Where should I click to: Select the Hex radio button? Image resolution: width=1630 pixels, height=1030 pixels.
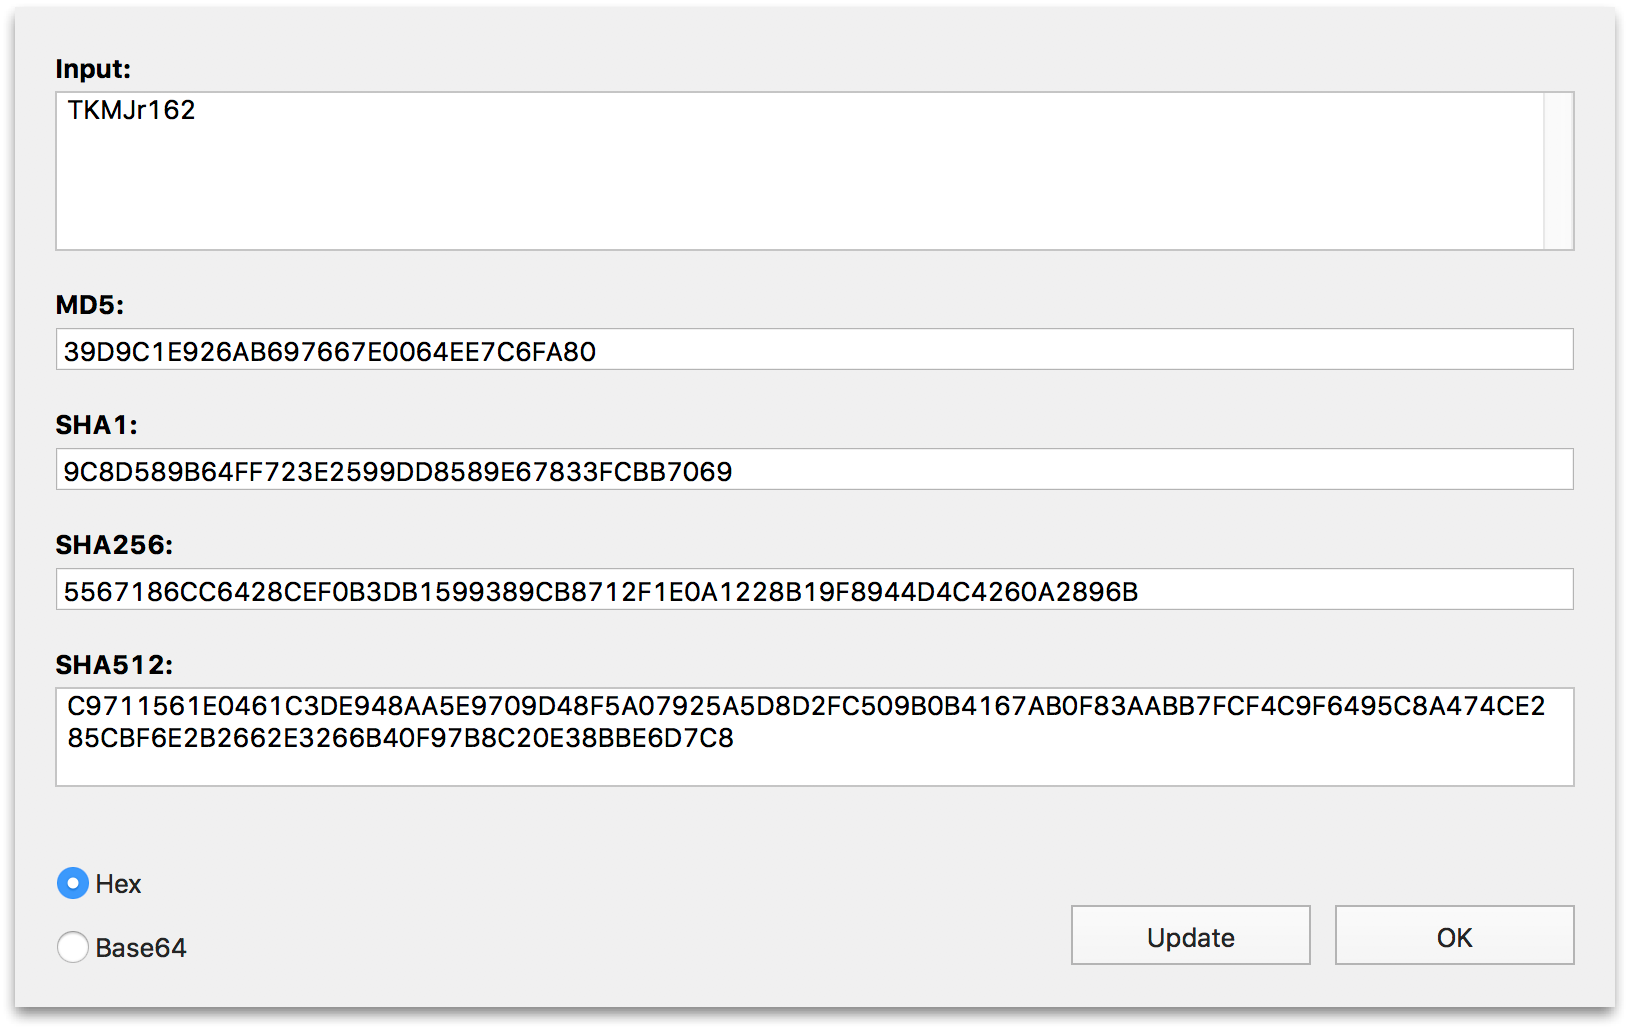(72, 884)
